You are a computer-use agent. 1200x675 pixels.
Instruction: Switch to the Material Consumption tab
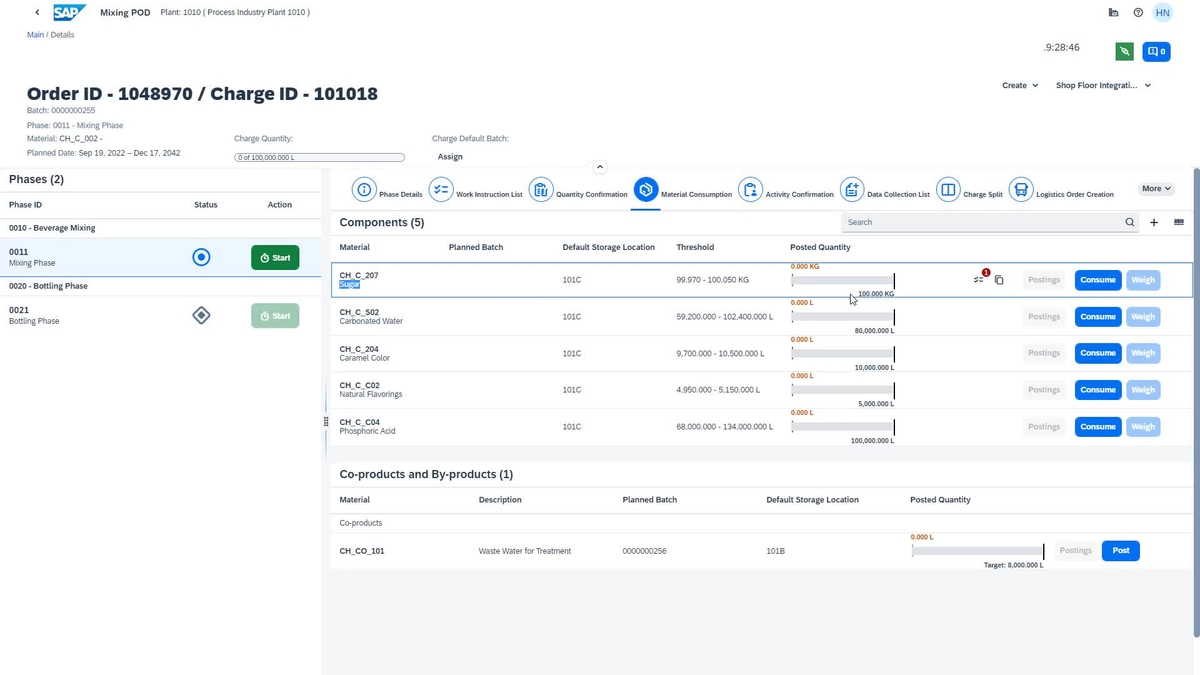[x=645, y=188]
